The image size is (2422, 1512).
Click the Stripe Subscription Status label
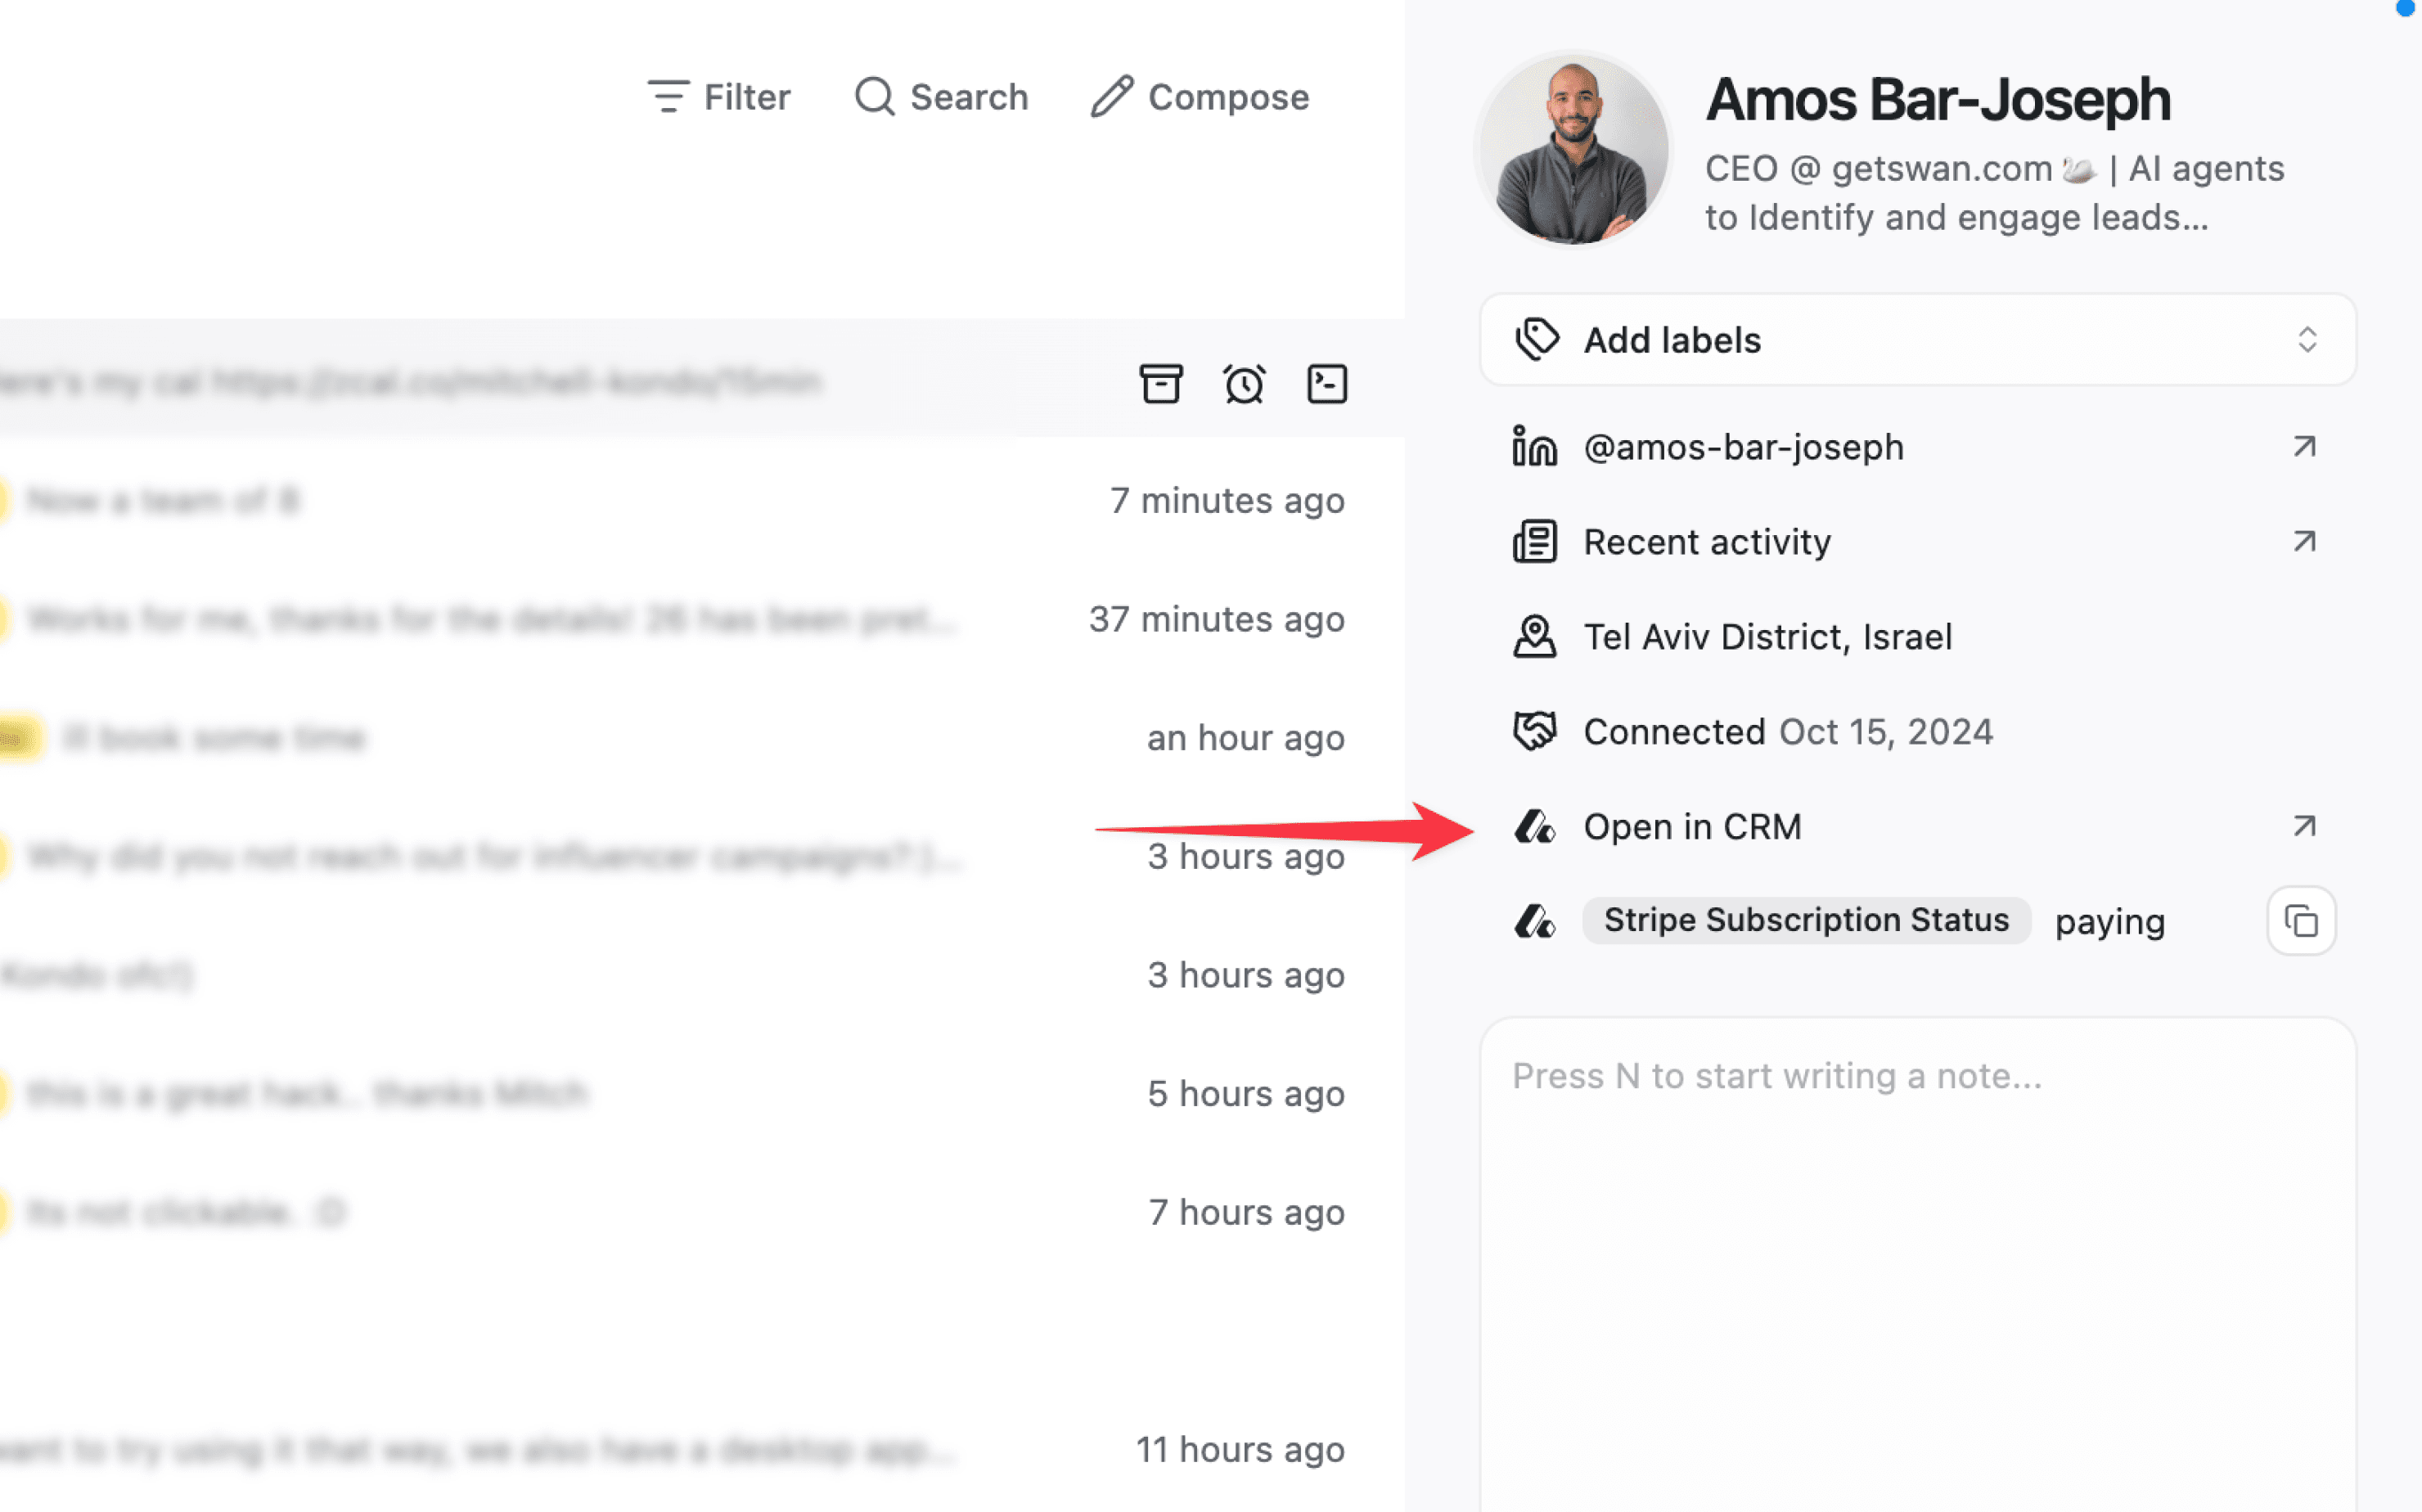coord(1806,920)
